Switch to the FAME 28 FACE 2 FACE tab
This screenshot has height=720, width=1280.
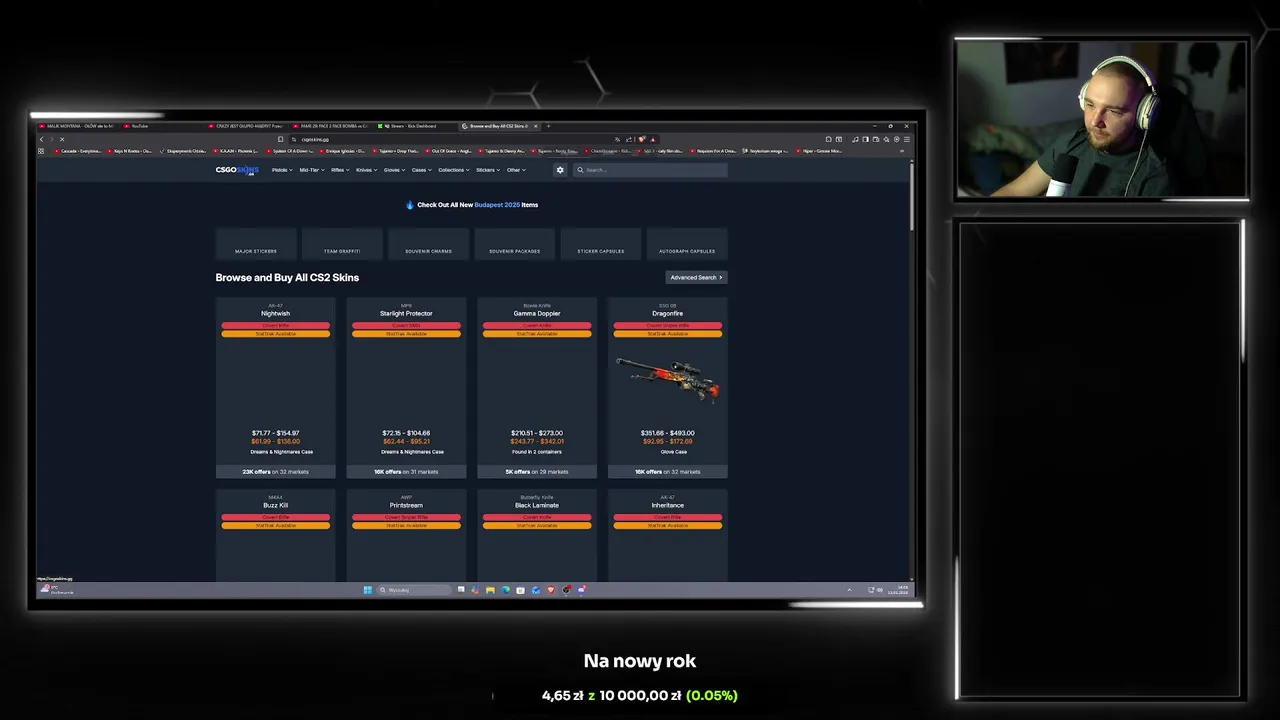[x=332, y=126]
